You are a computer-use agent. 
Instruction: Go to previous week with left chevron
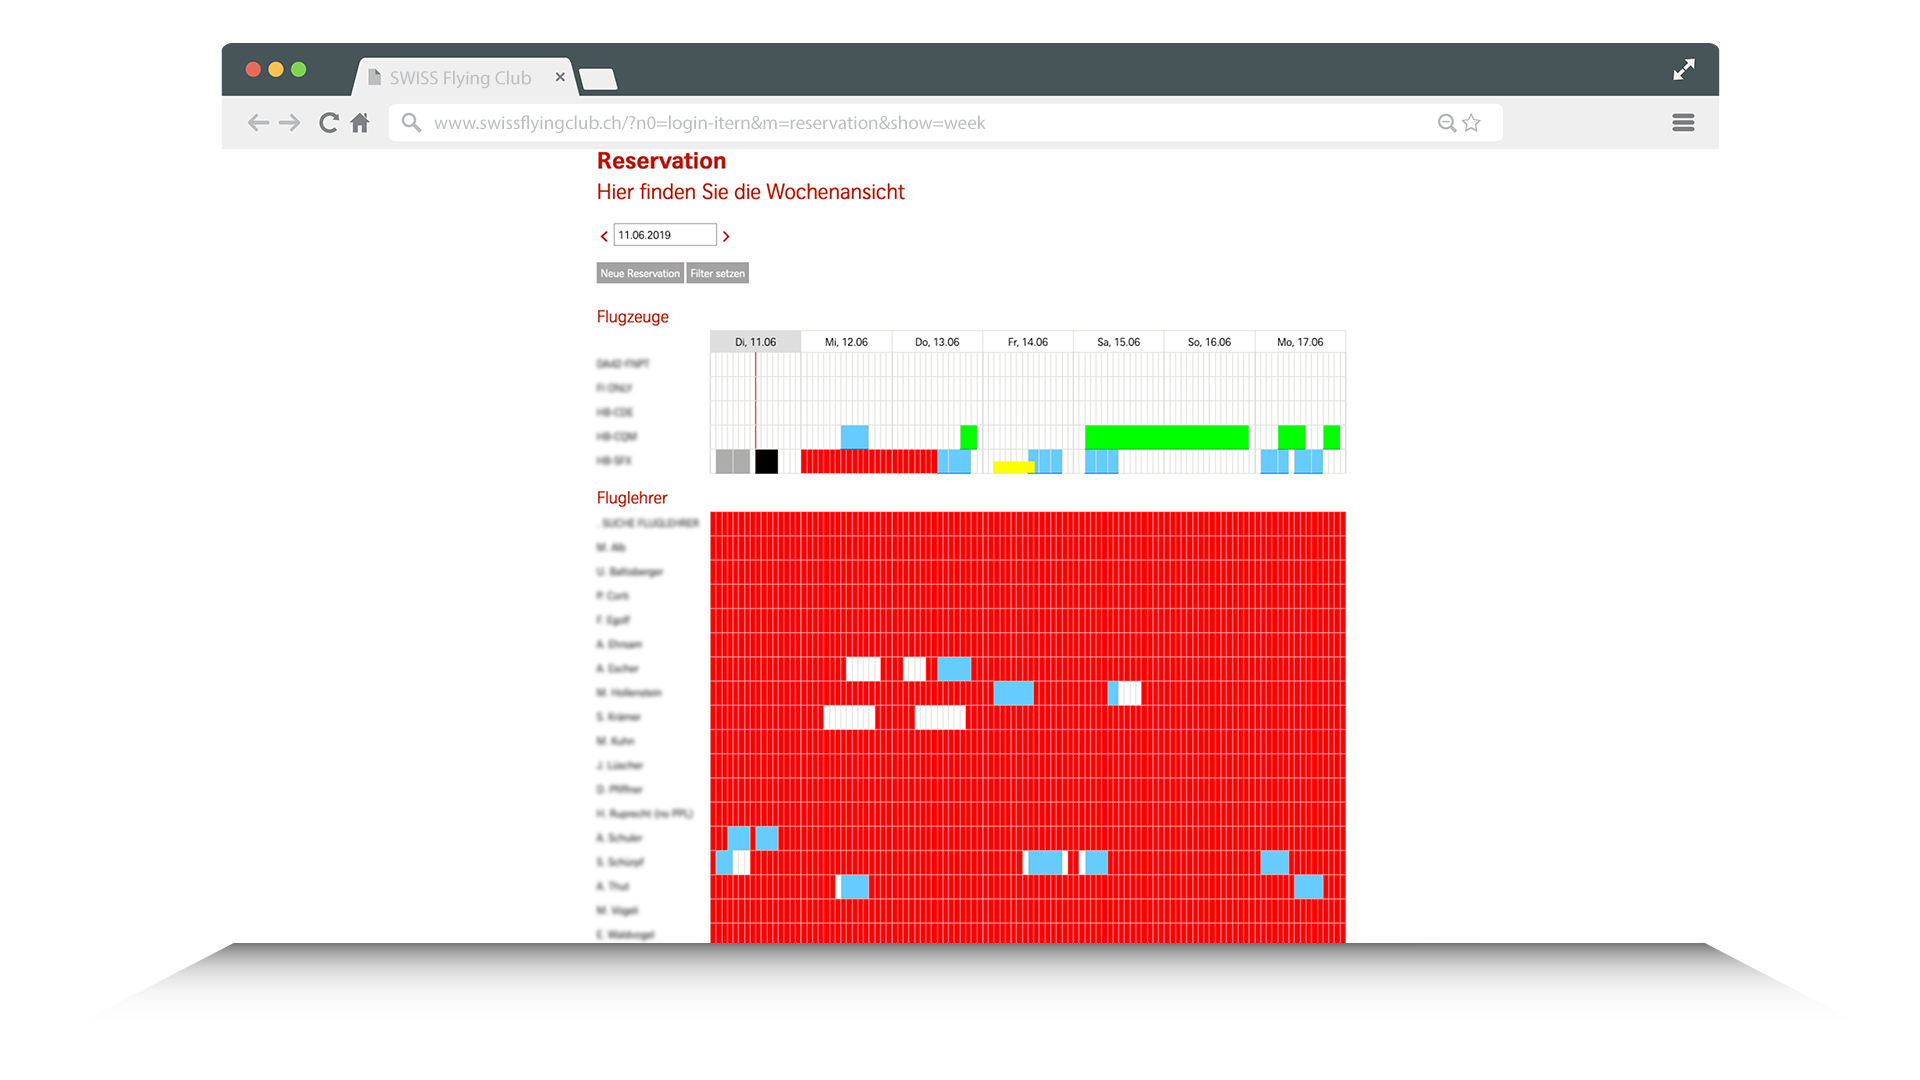click(x=604, y=237)
